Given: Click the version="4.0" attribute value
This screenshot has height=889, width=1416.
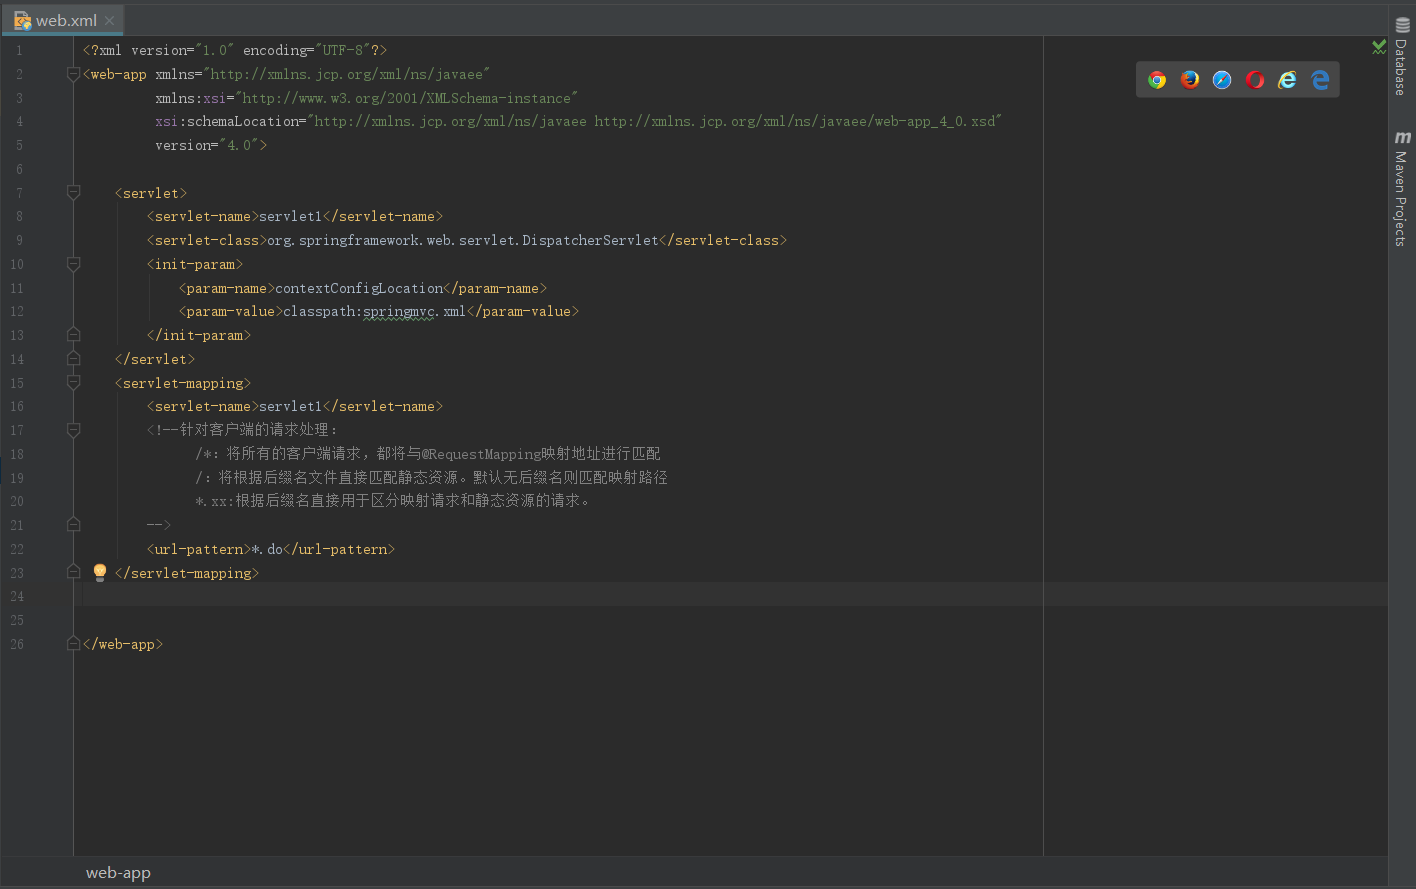Looking at the screenshot, I should [239, 145].
